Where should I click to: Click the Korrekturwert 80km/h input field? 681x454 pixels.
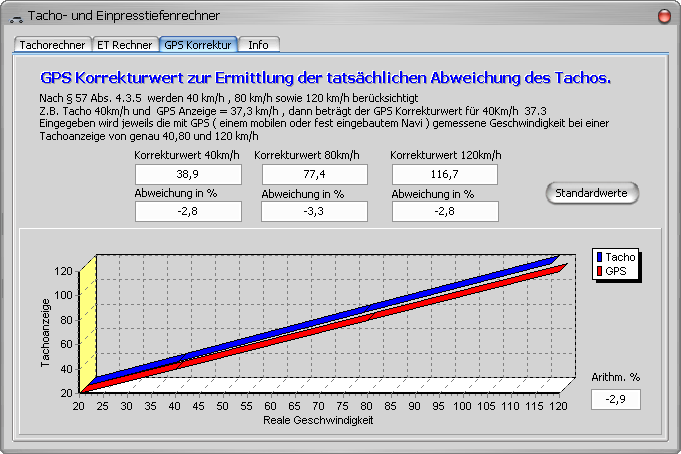pyautogui.click(x=314, y=174)
